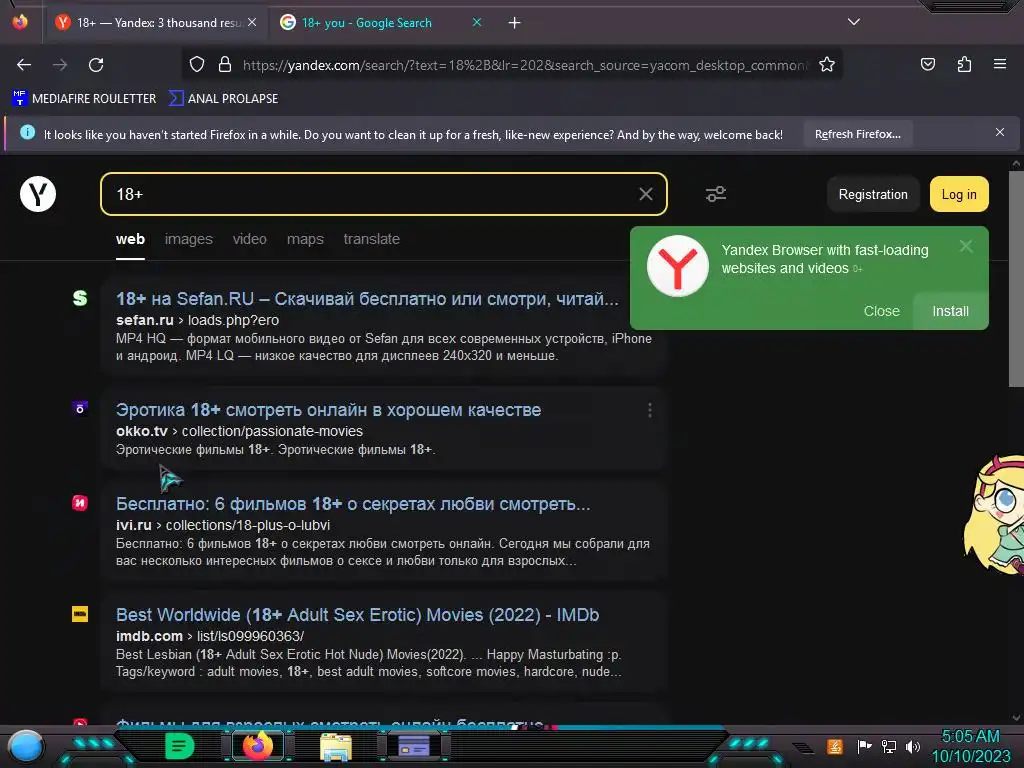1024x768 pixels.
Task: Expand the list all tabs chevron
Action: [x=854, y=22]
